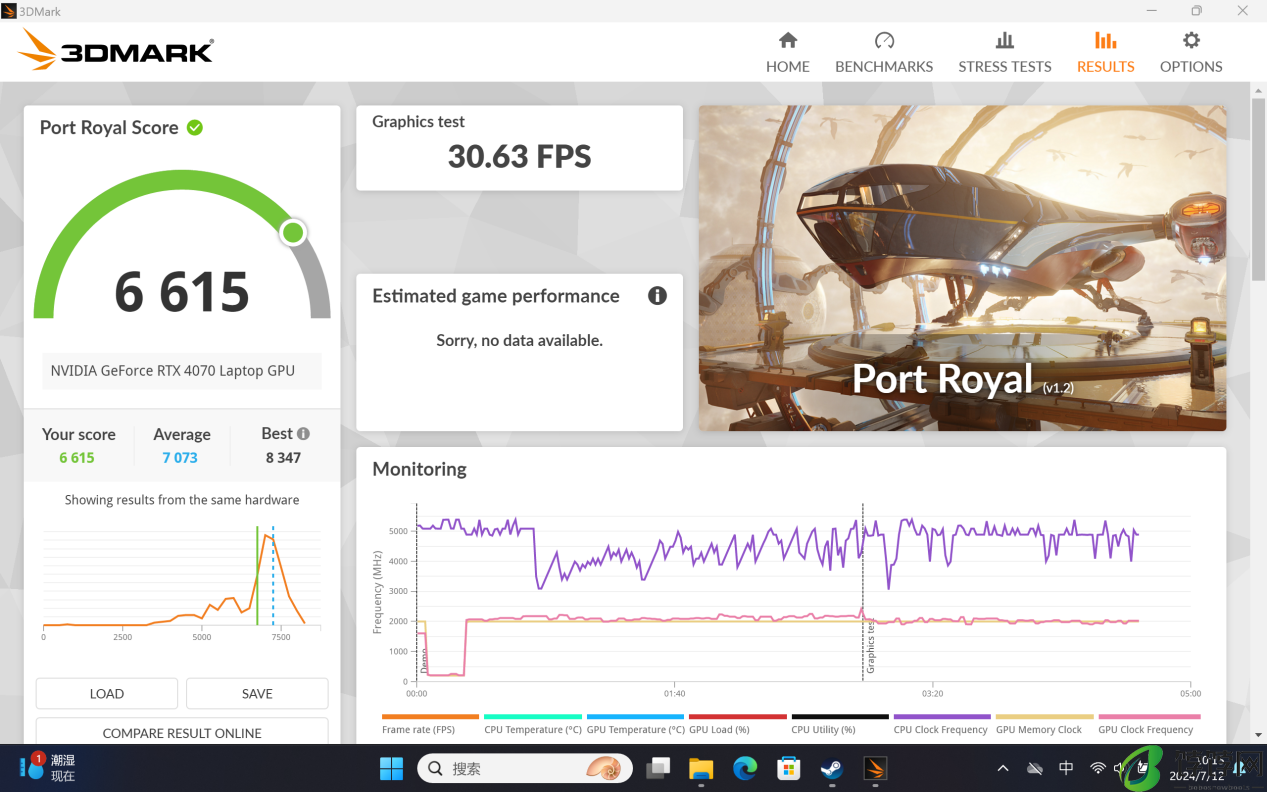The image size is (1267, 792).
Task: Click the Monitoring section heading
Action: [x=420, y=469]
